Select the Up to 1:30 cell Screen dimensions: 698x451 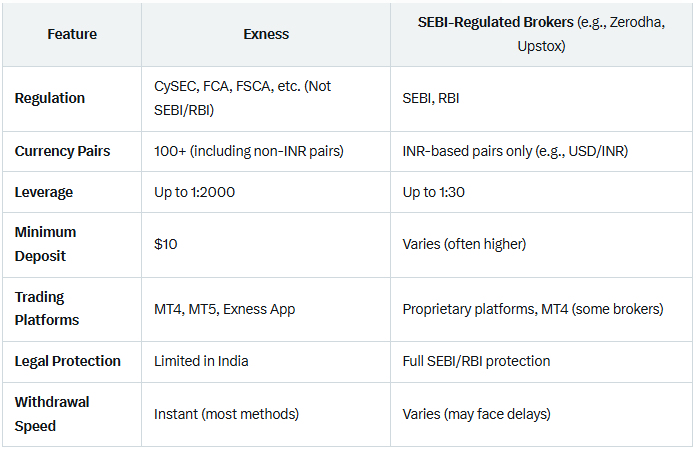click(434, 192)
